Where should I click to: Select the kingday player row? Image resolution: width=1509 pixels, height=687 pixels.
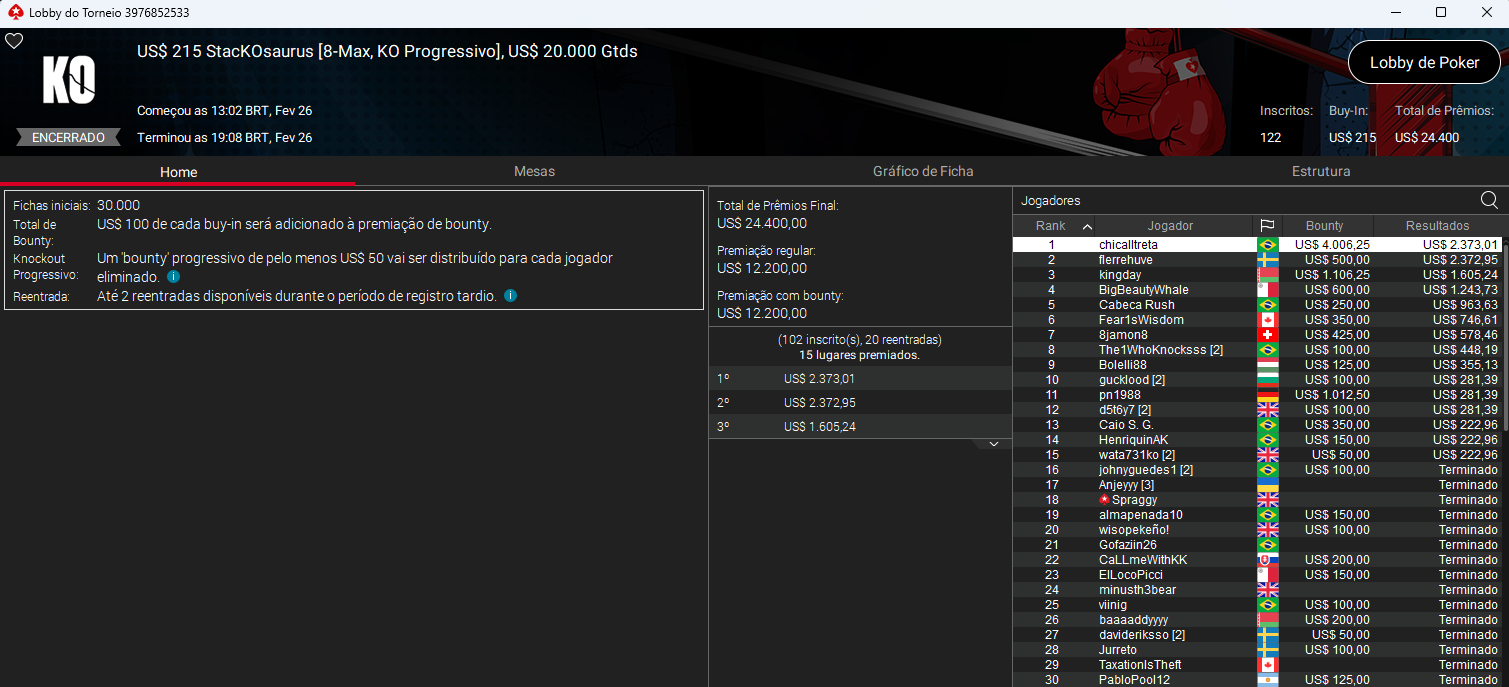pyautogui.click(x=1119, y=275)
